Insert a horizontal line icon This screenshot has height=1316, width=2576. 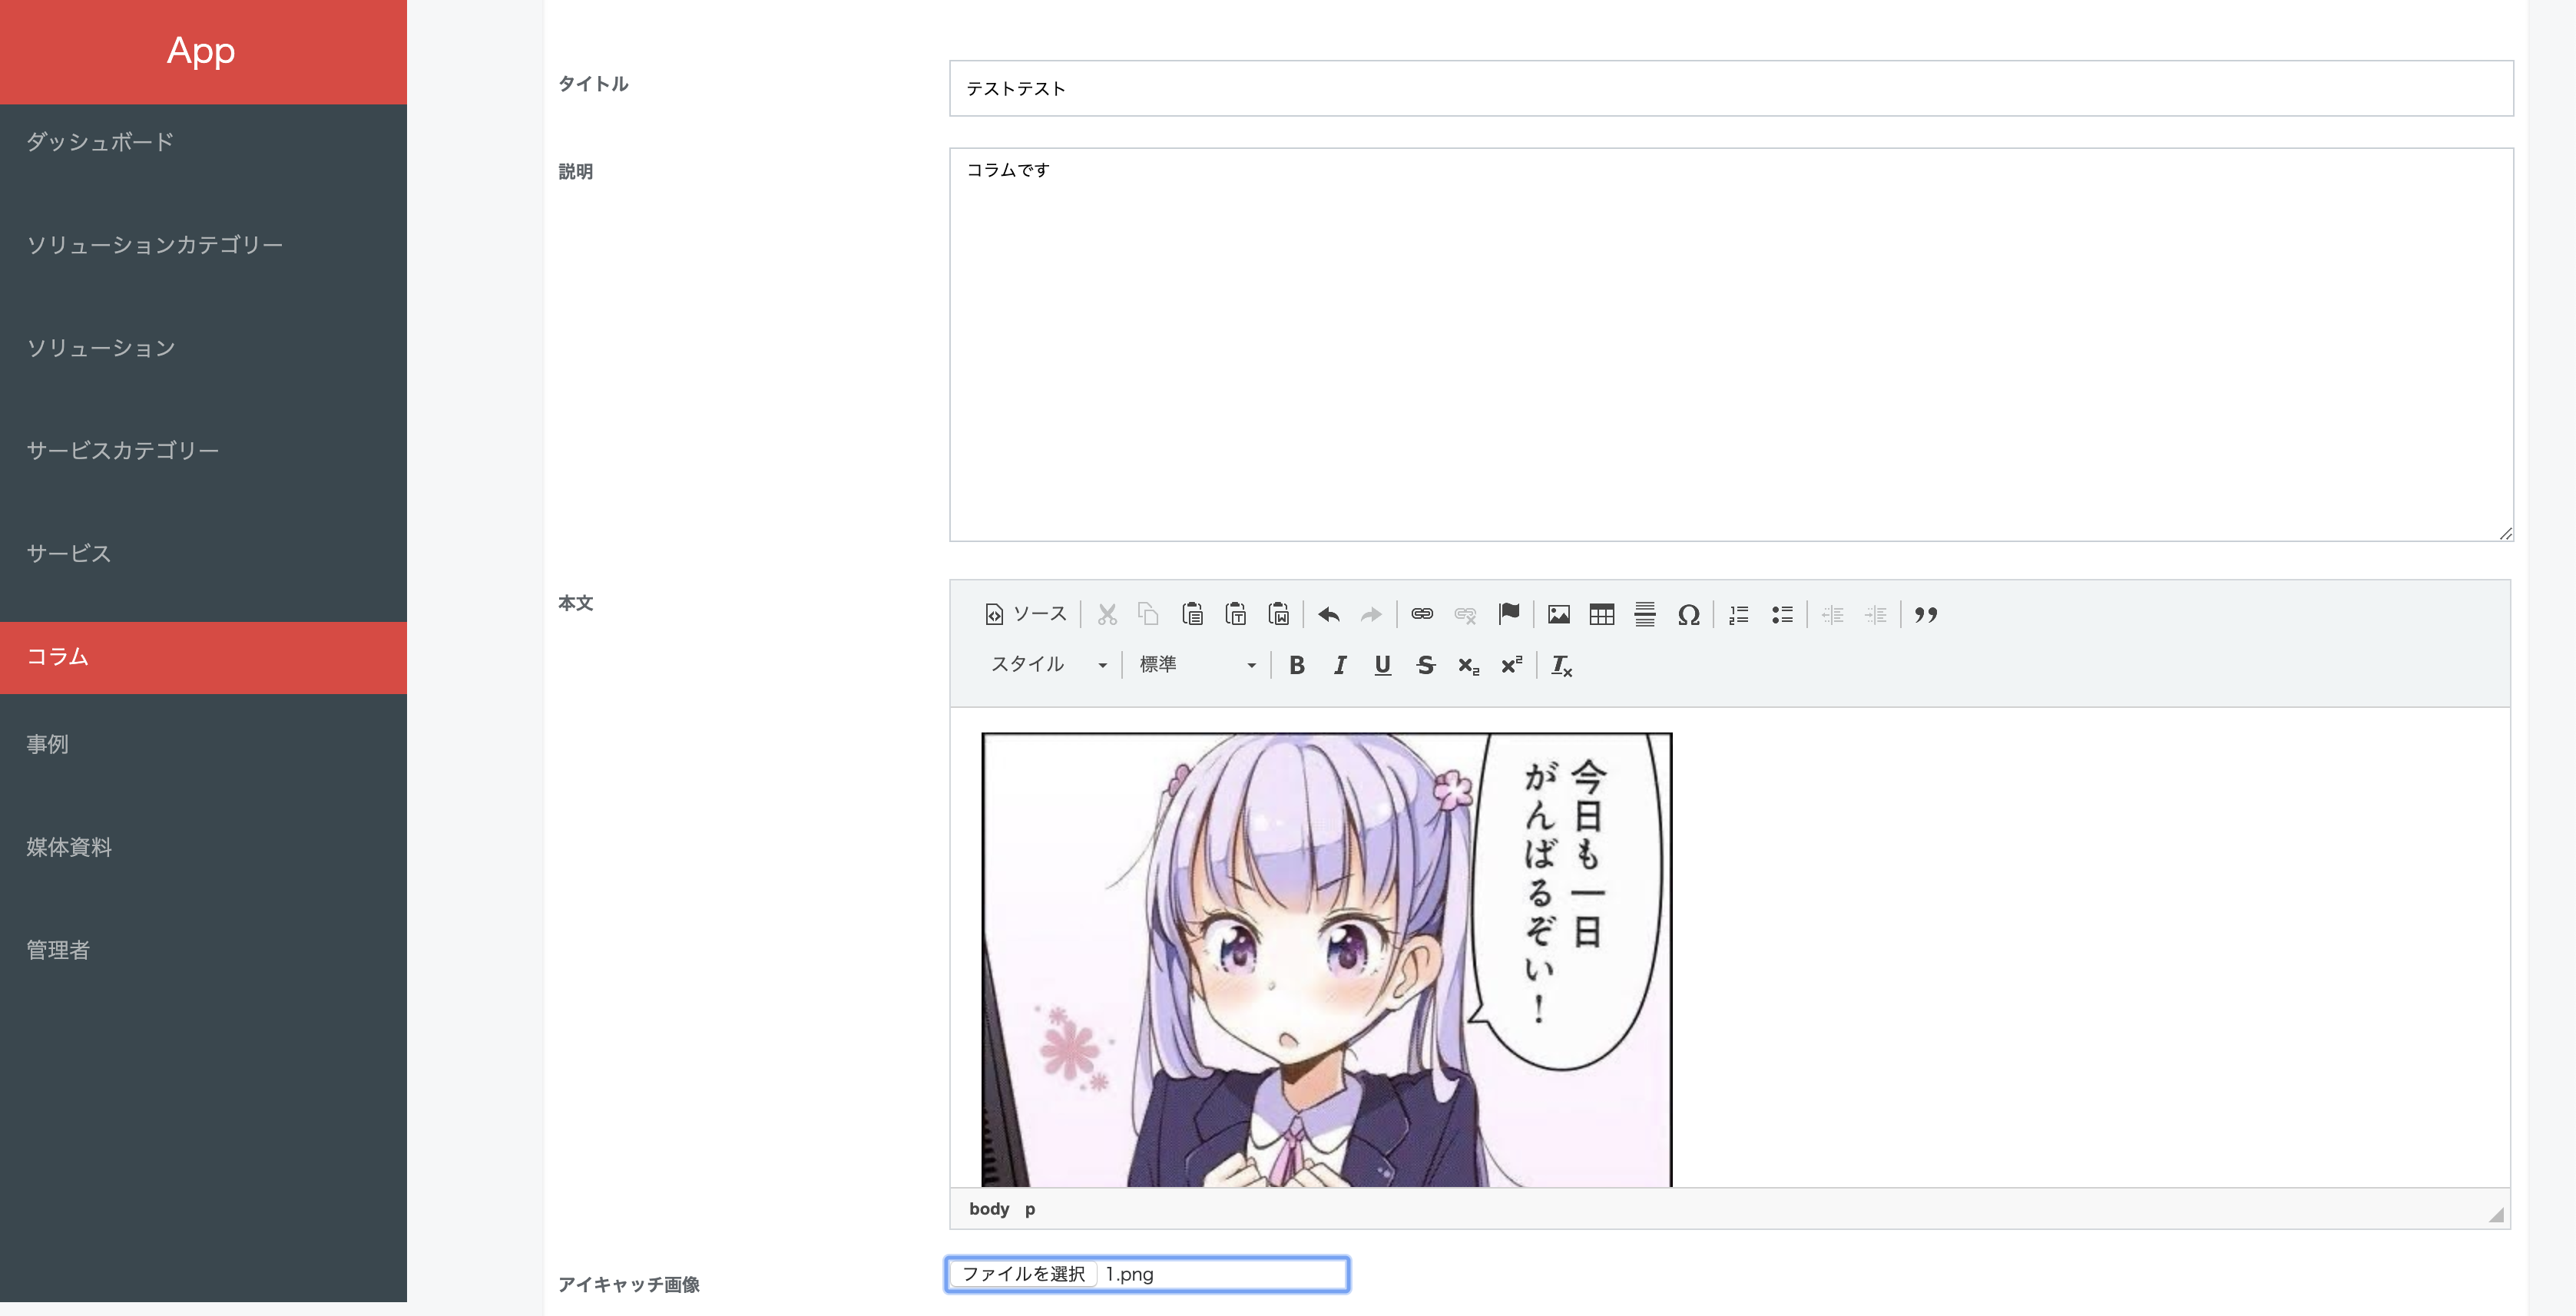click(1645, 614)
